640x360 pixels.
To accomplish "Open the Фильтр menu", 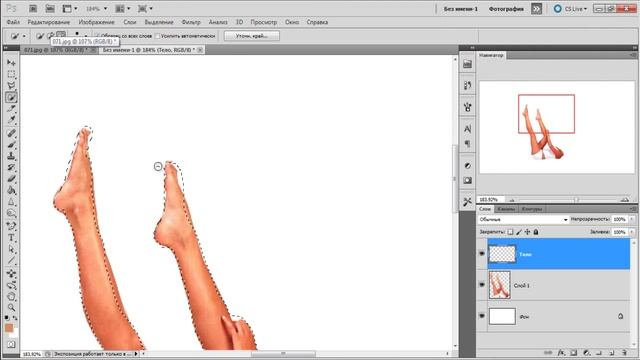I will click(191, 22).
